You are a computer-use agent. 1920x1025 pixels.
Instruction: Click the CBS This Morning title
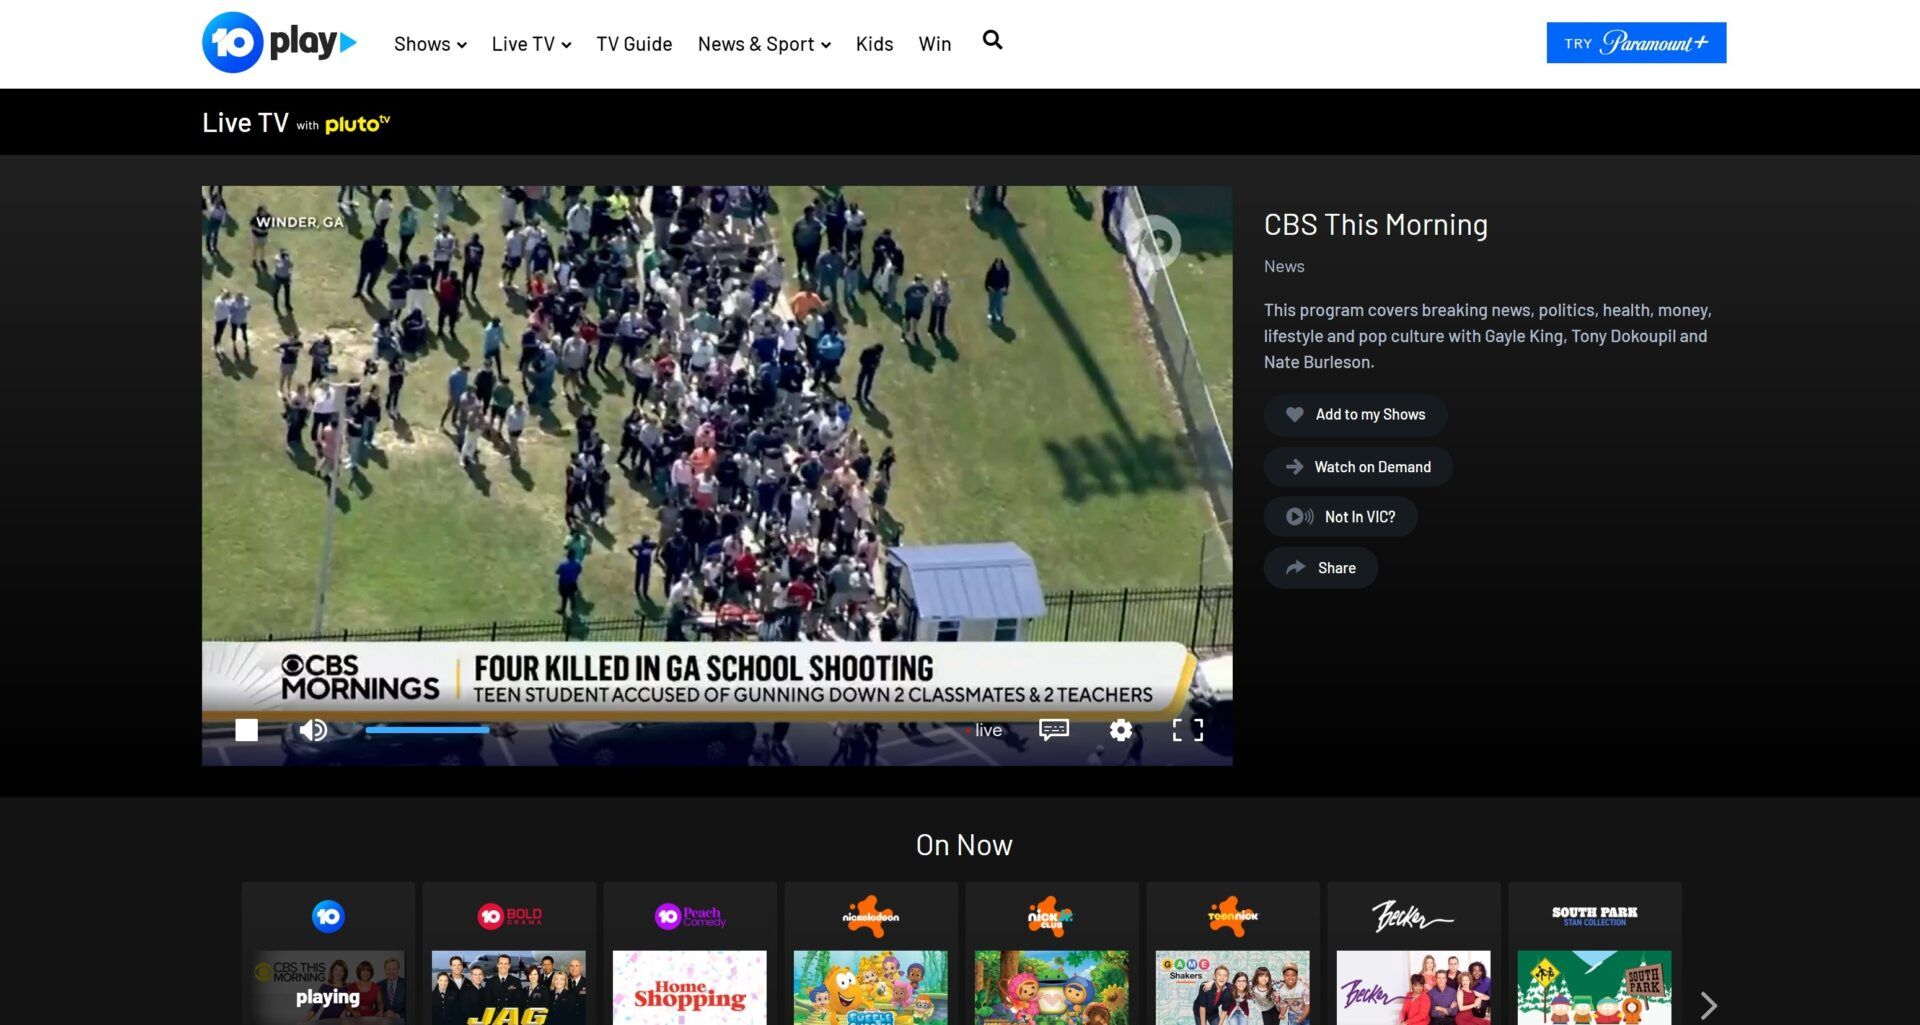tap(1376, 225)
